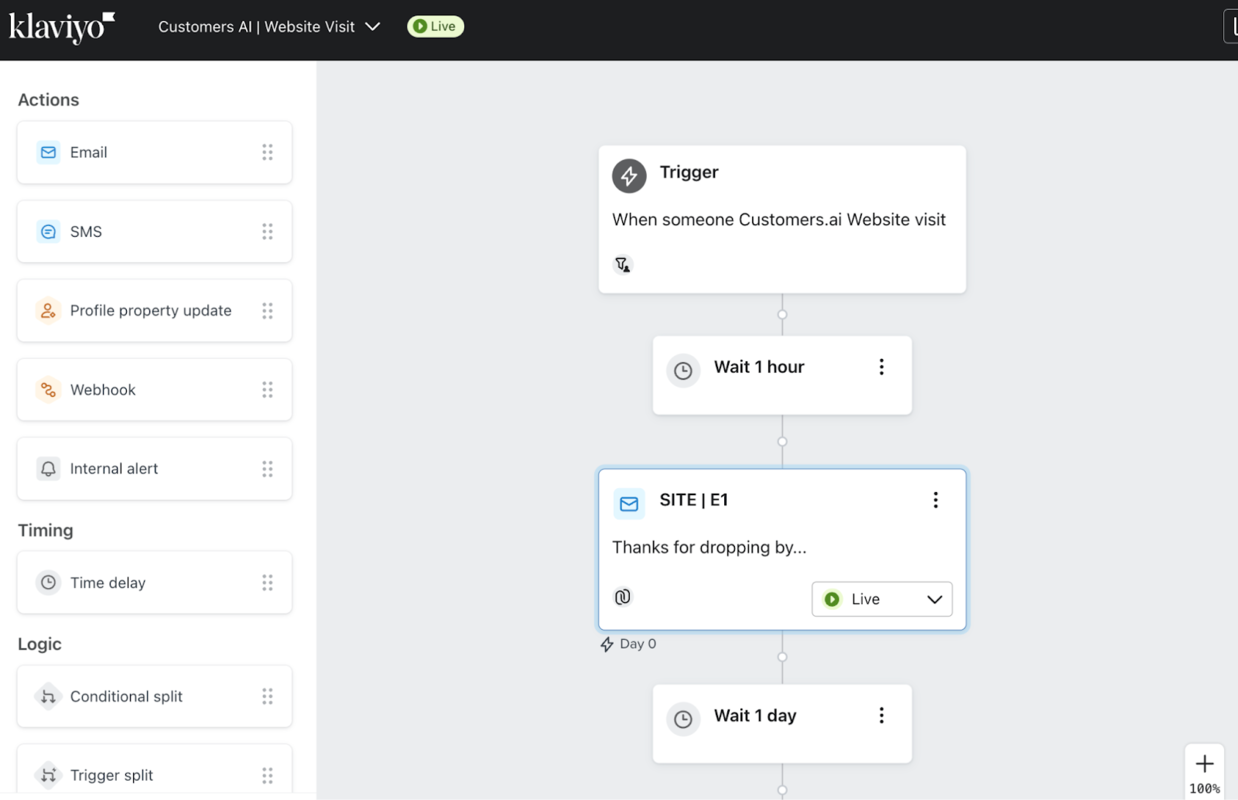The height and width of the screenshot is (800, 1238).
Task: Click the Day 0 marker below the email card
Action: click(629, 643)
